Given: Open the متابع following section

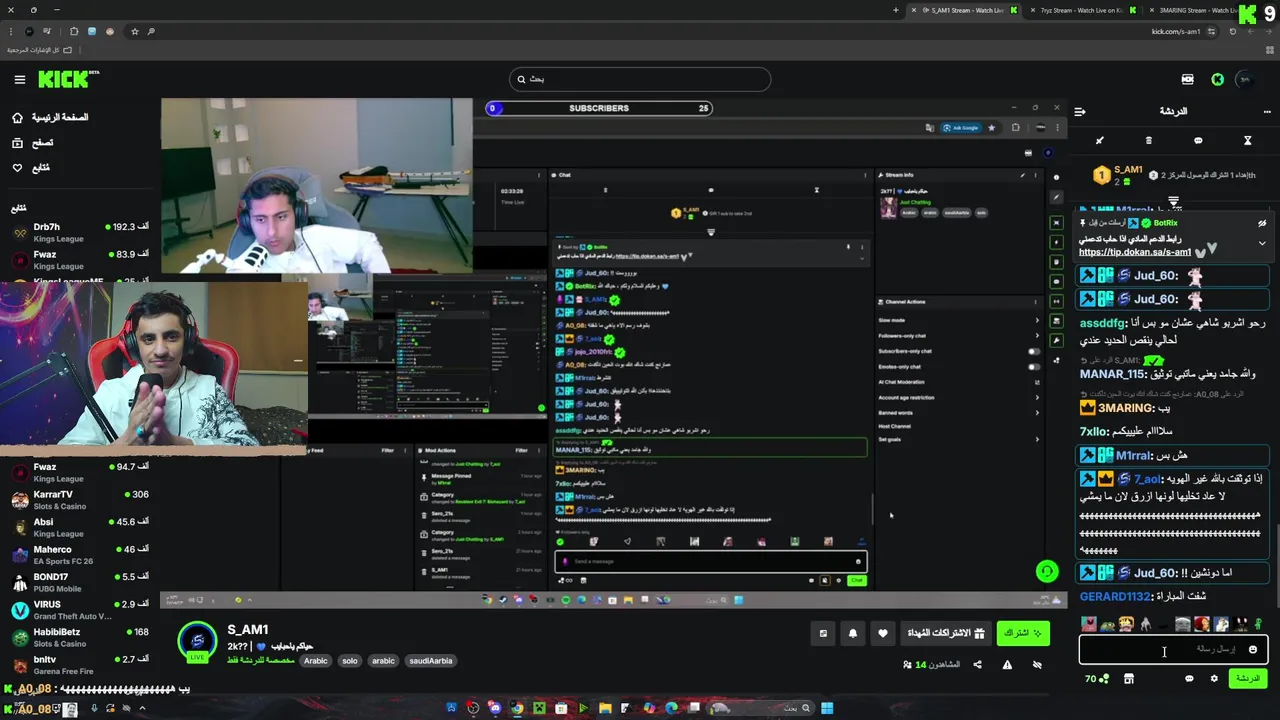Looking at the screenshot, I should [30, 168].
